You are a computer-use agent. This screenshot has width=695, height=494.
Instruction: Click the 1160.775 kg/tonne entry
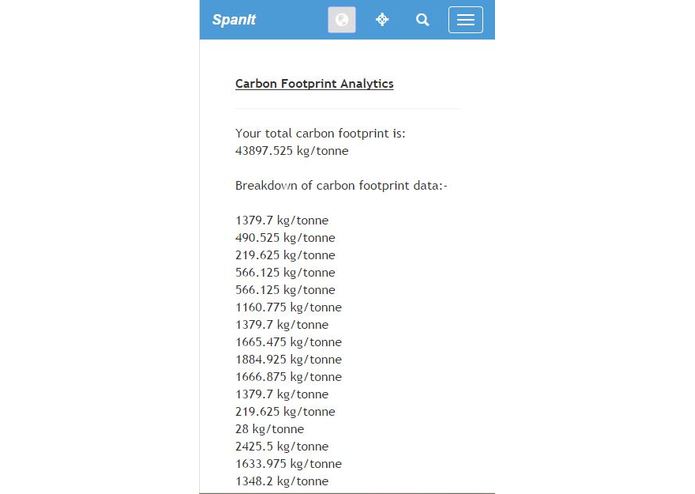pos(289,307)
